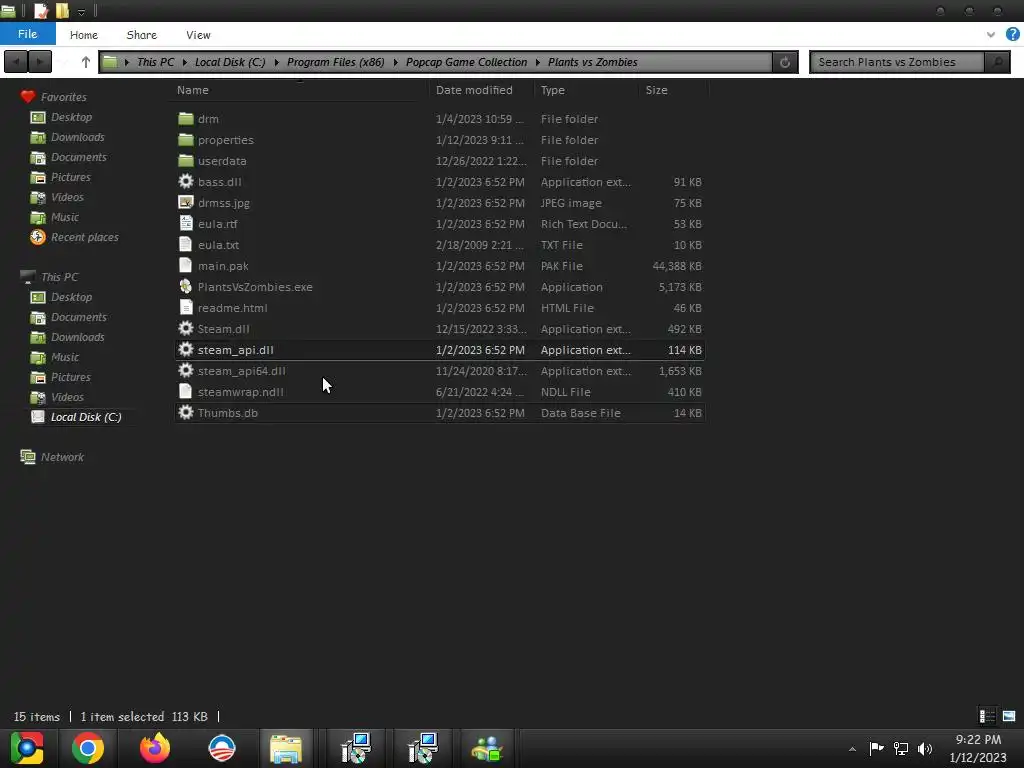This screenshot has width=1024, height=768.
Task: Open Favorites Desktop in sidebar
Action: pyautogui.click(x=71, y=117)
